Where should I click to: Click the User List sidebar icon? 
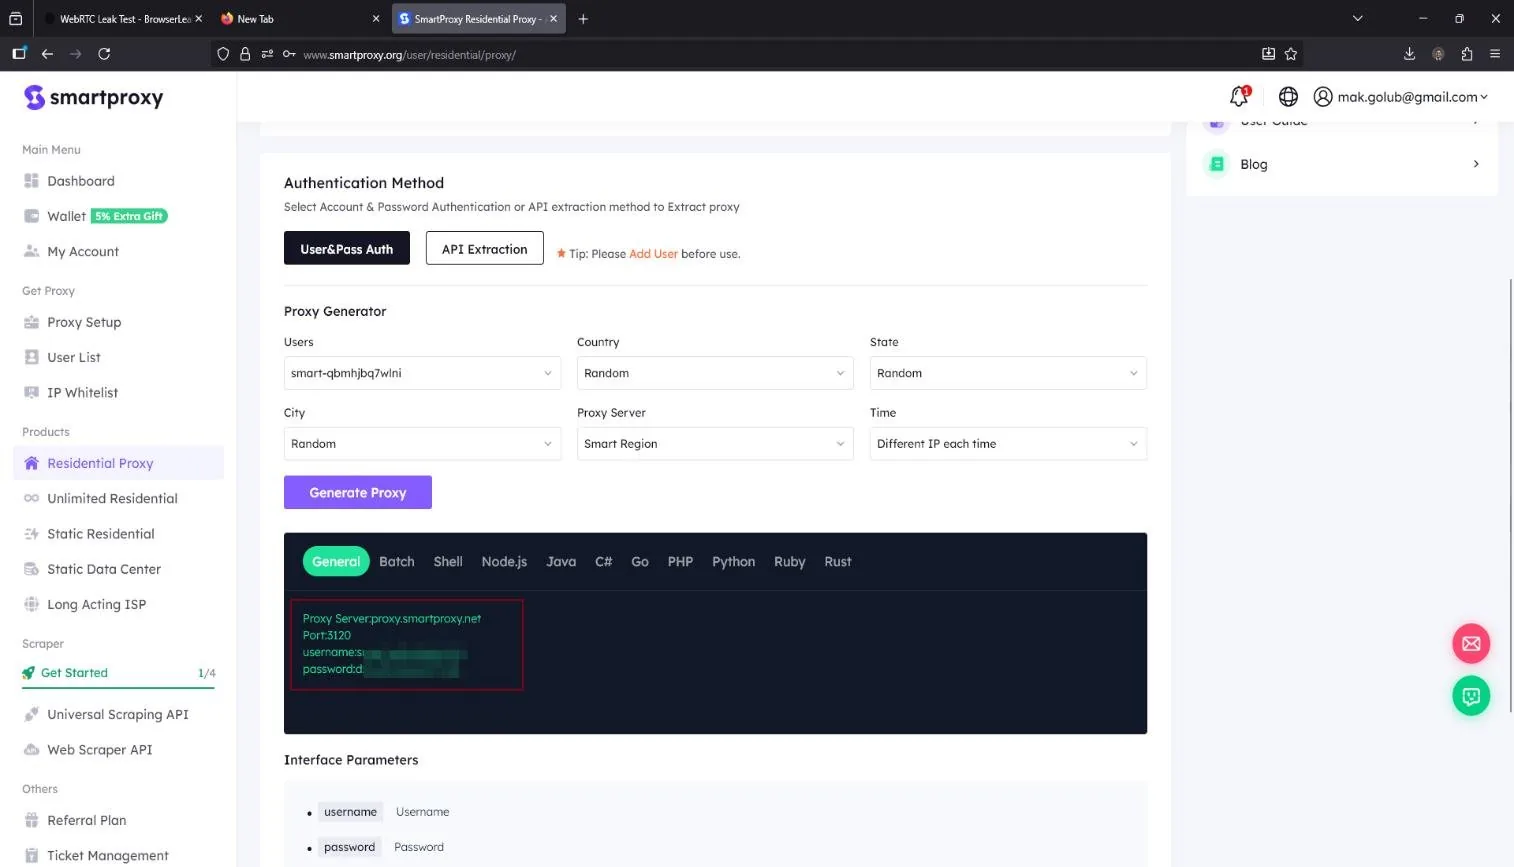[31, 357]
